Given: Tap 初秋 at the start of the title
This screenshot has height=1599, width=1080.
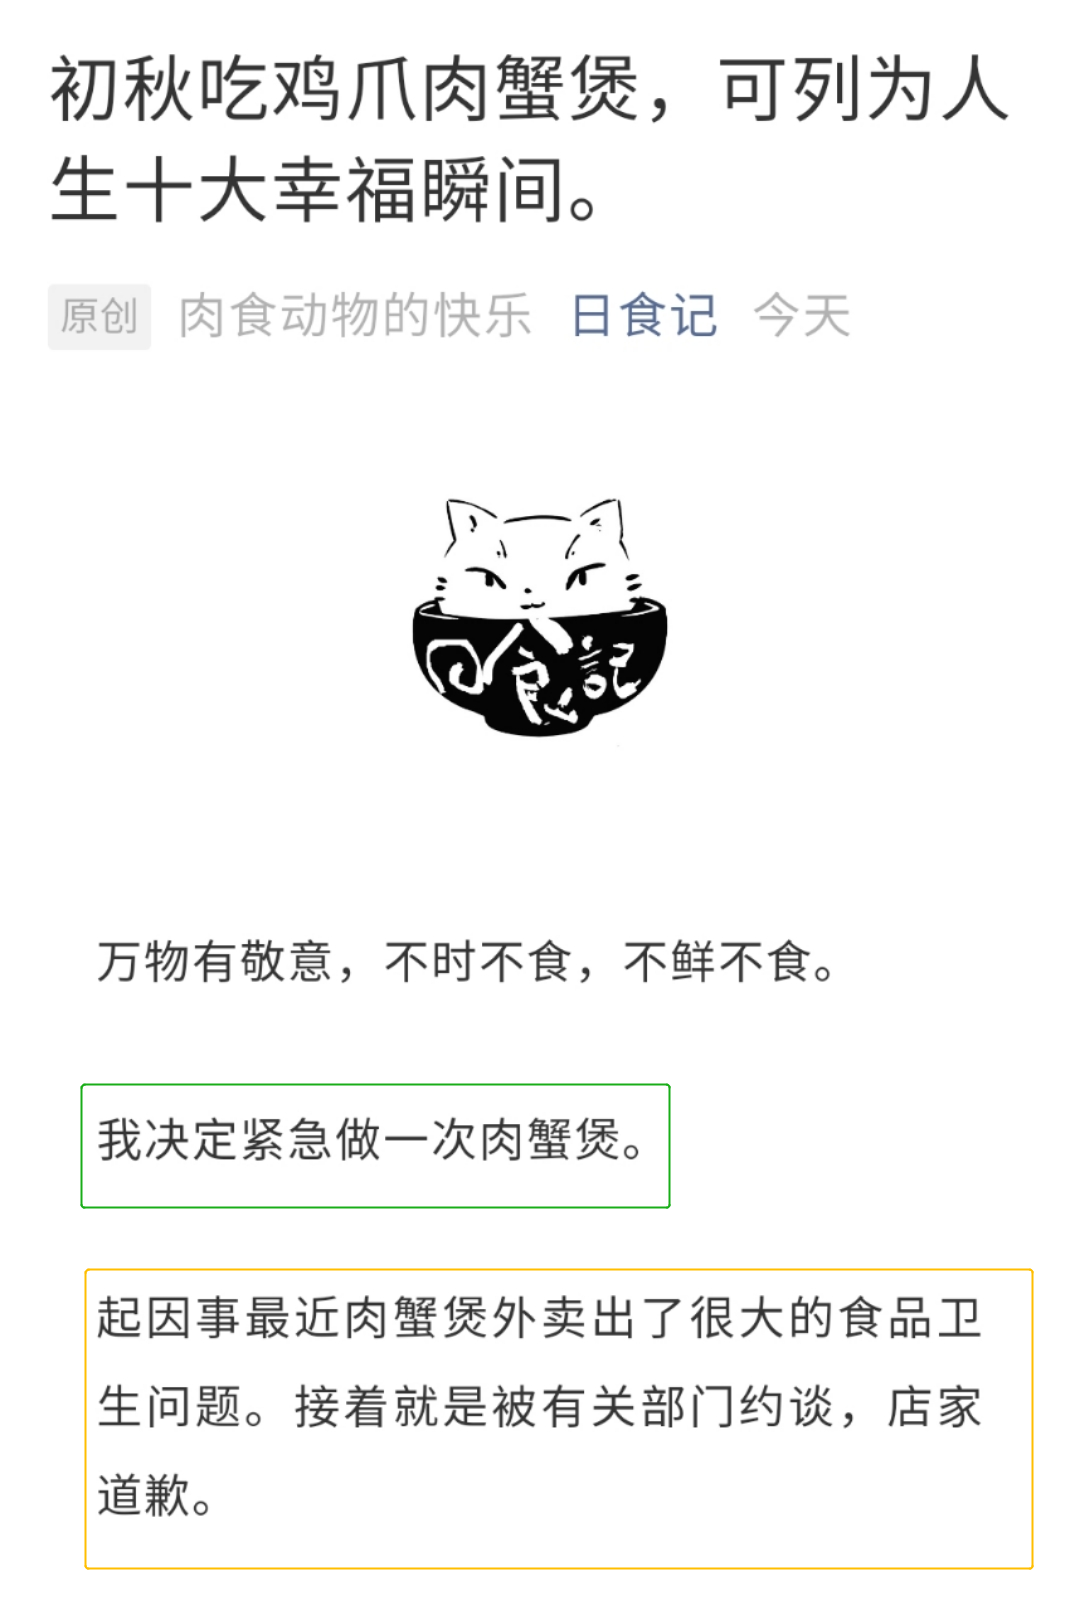Looking at the screenshot, I should click(x=122, y=90).
